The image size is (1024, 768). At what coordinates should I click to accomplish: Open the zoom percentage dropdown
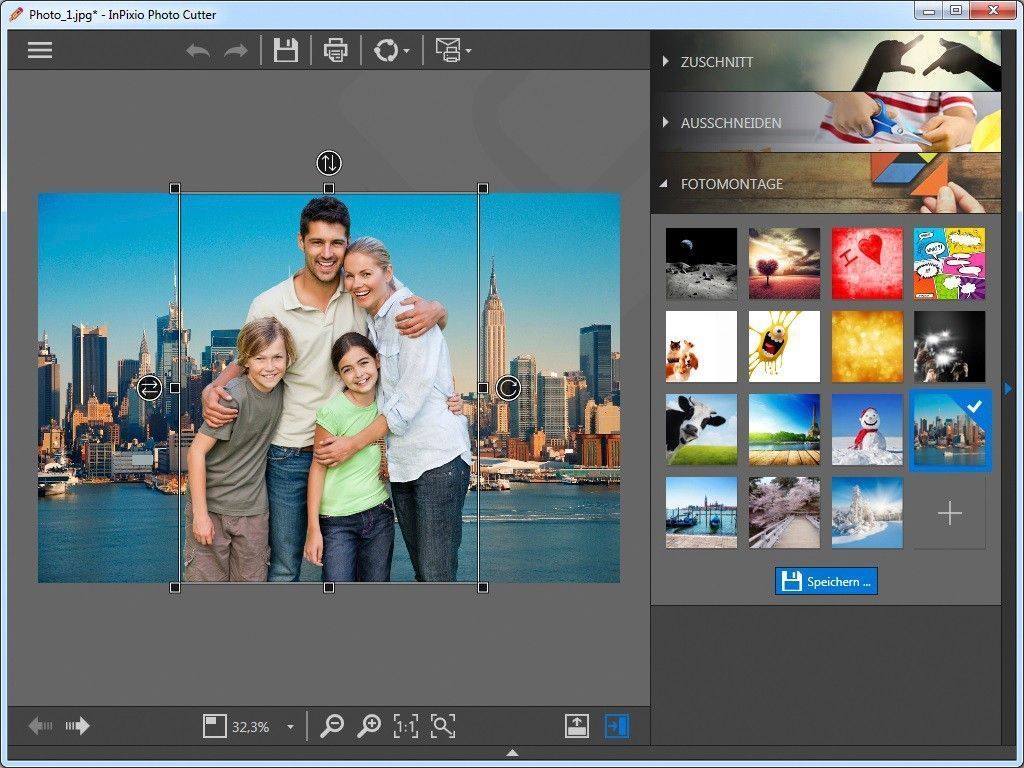290,727
